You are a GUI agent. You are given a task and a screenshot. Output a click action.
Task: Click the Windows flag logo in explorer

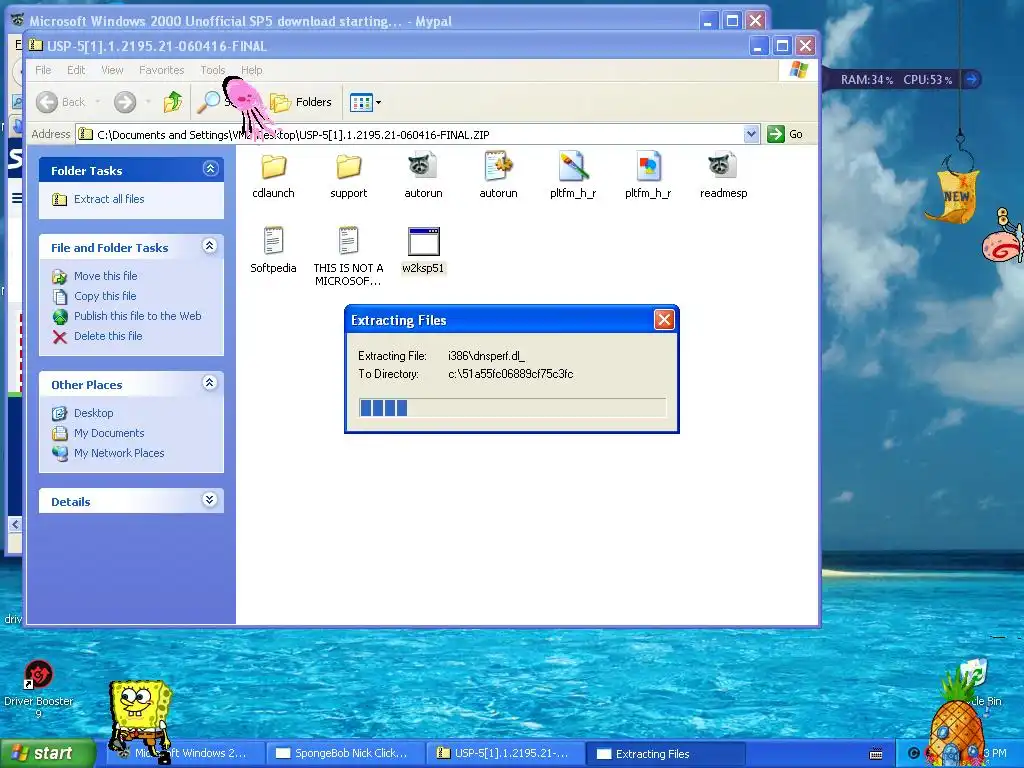coord(798,70)
